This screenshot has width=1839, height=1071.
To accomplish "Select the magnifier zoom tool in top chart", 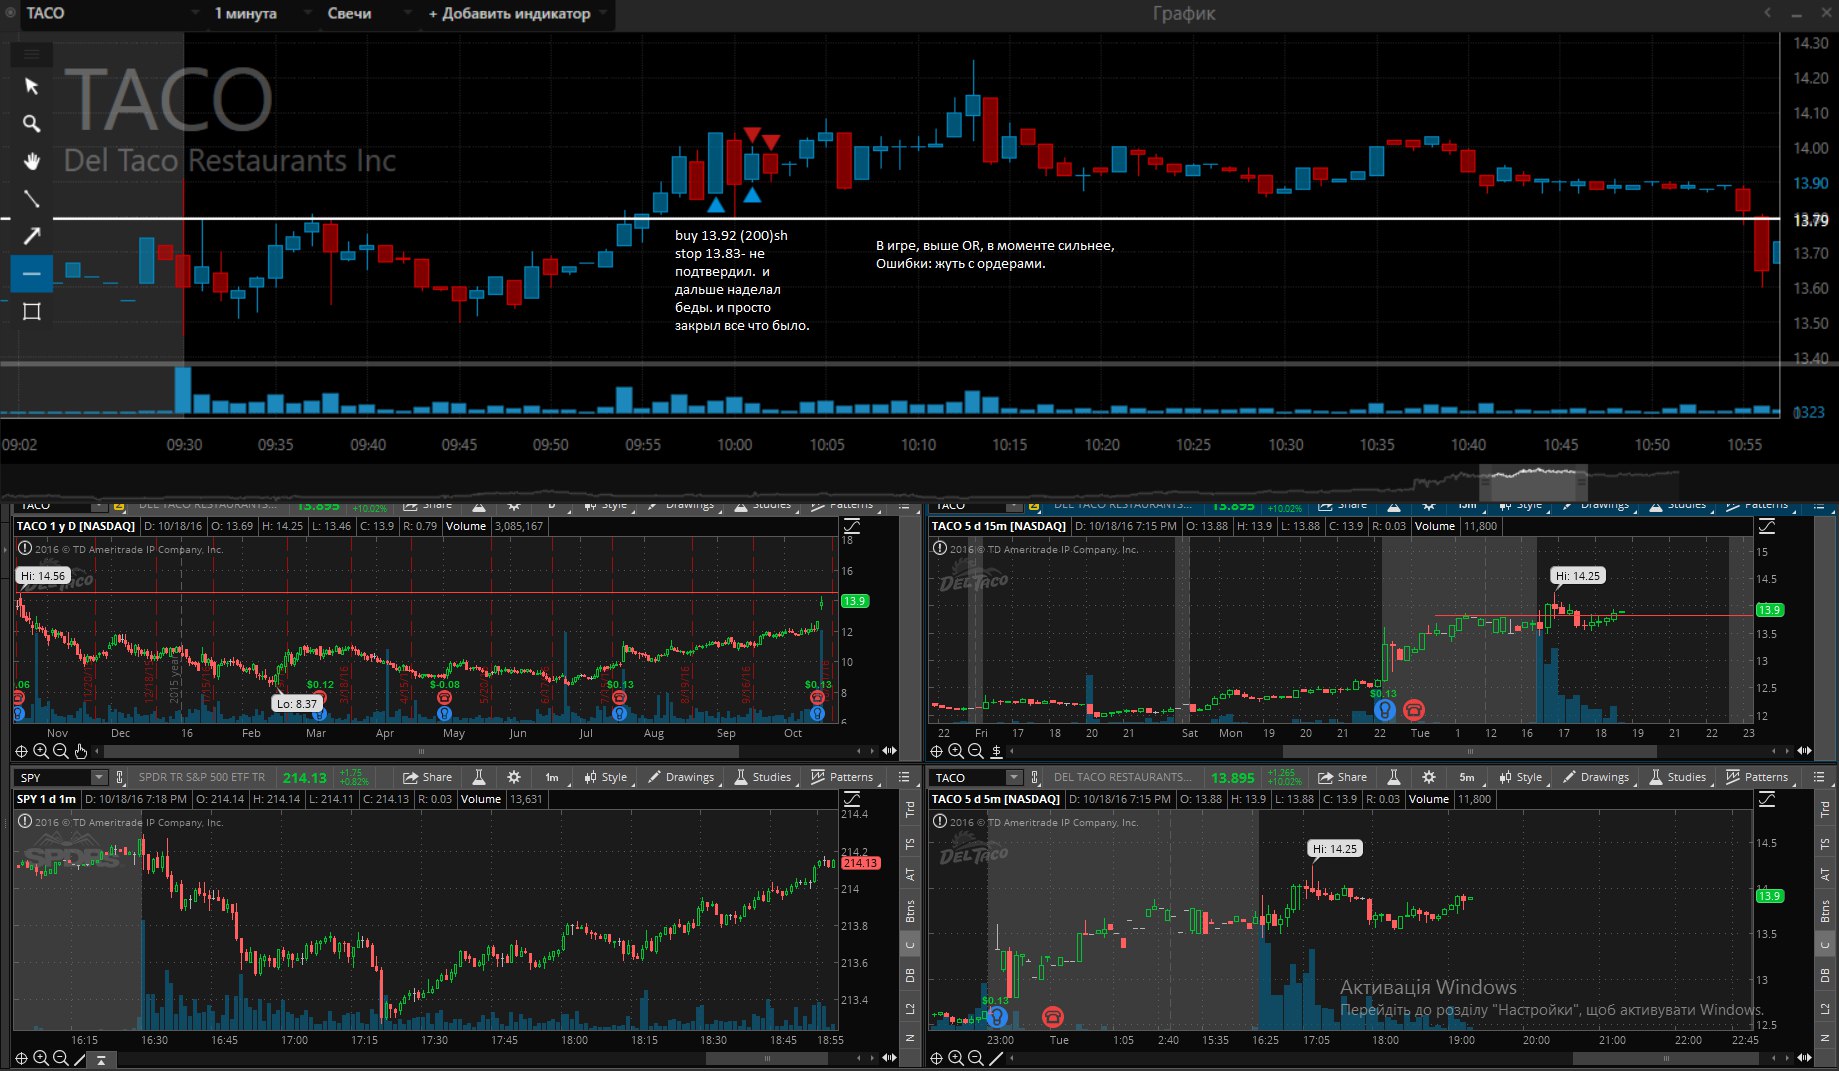I will tap(31, 124).
